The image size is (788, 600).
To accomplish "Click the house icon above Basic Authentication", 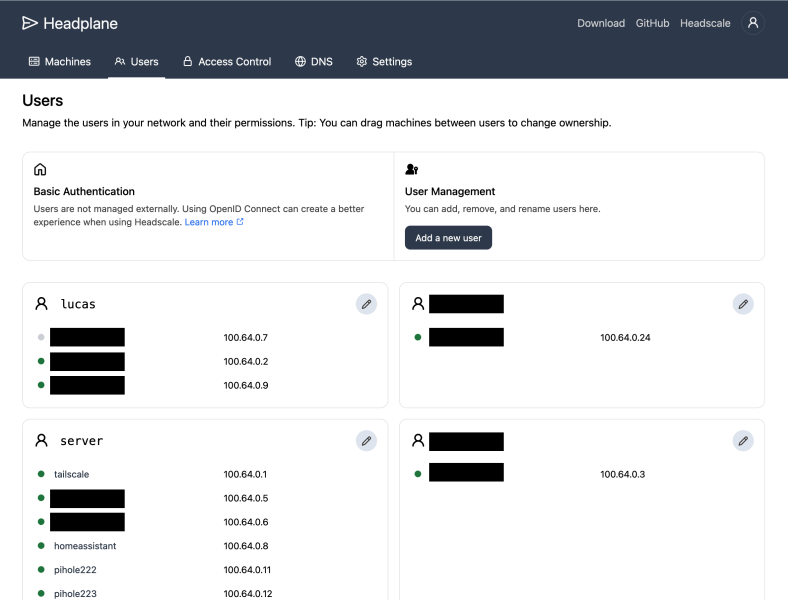I will point(40,169).
